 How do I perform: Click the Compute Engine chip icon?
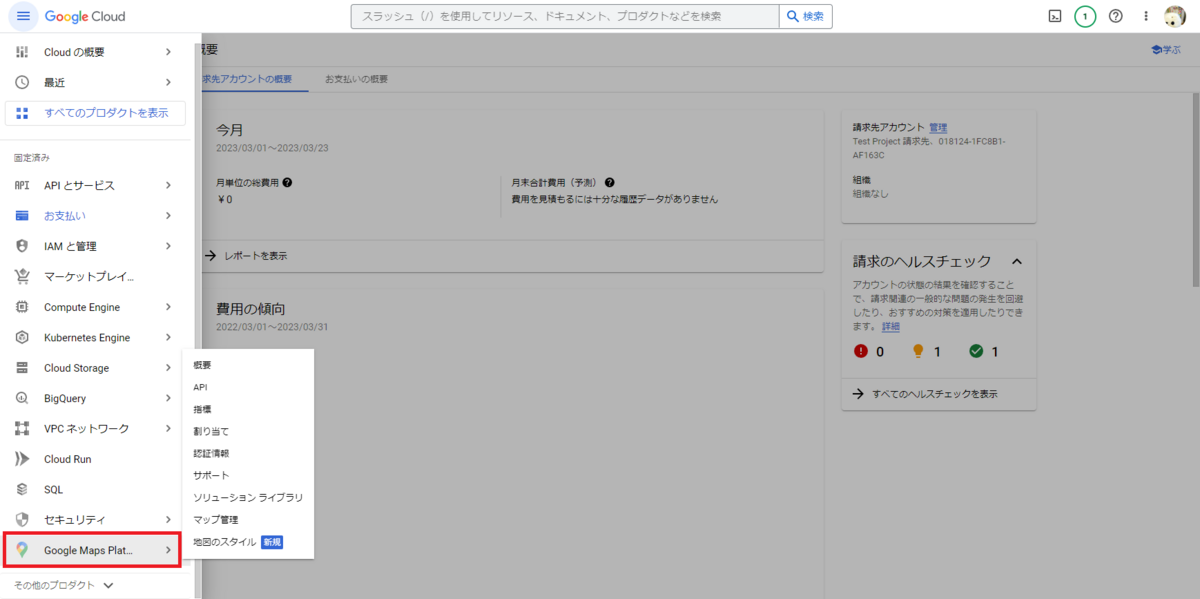(22, 307)
